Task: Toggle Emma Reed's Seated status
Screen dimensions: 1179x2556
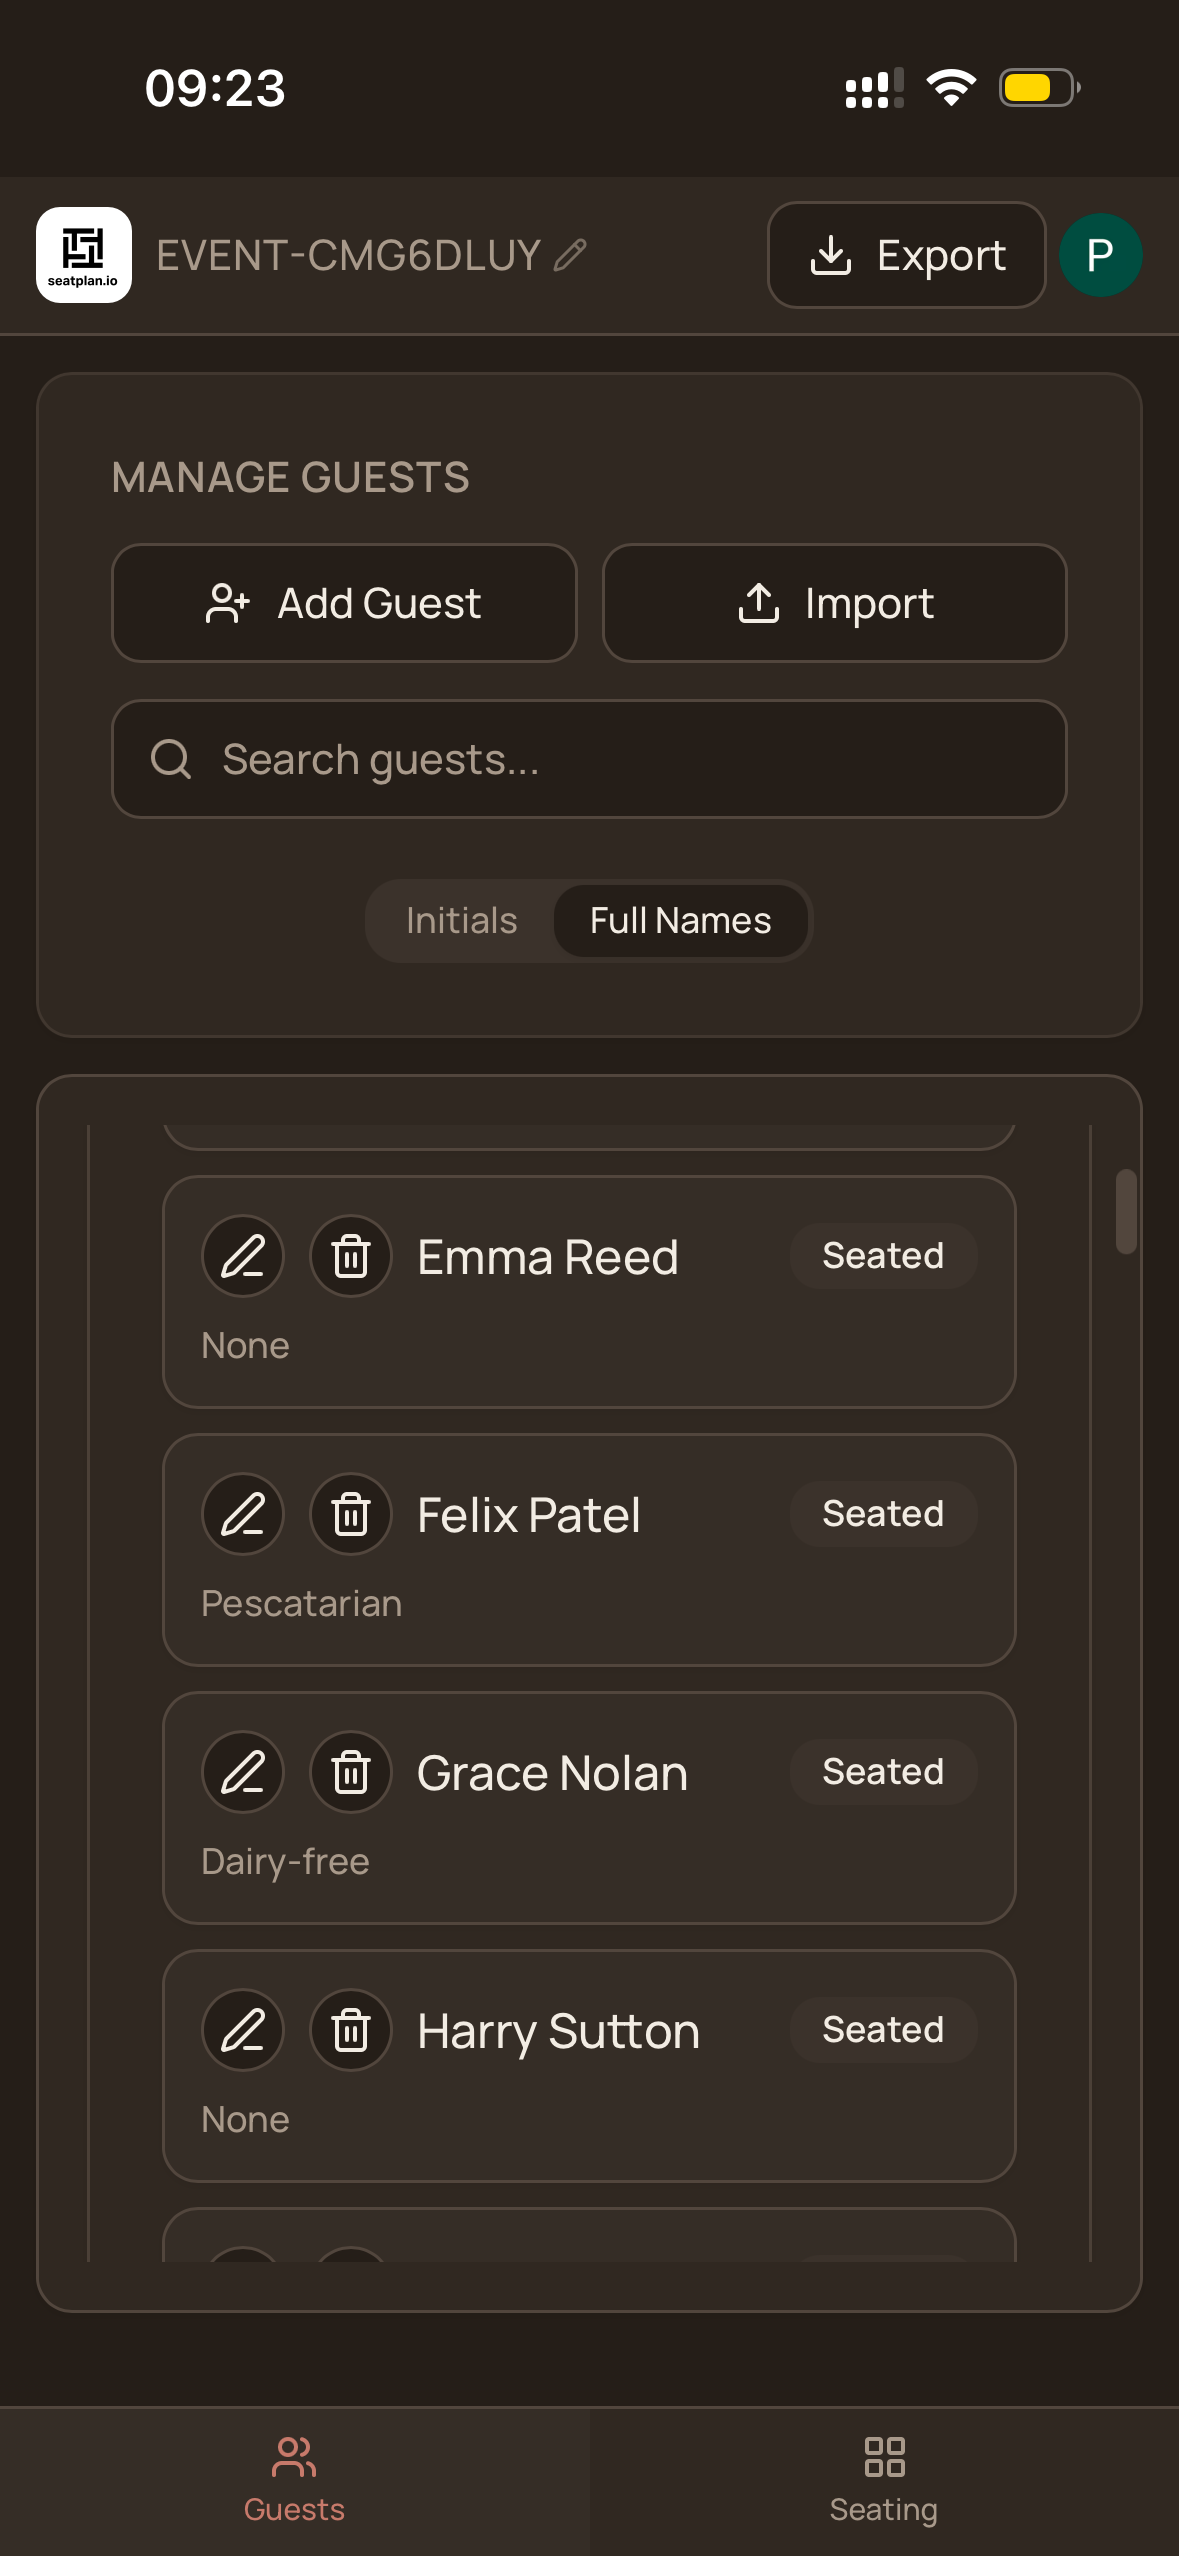Action: point(883,1256)
